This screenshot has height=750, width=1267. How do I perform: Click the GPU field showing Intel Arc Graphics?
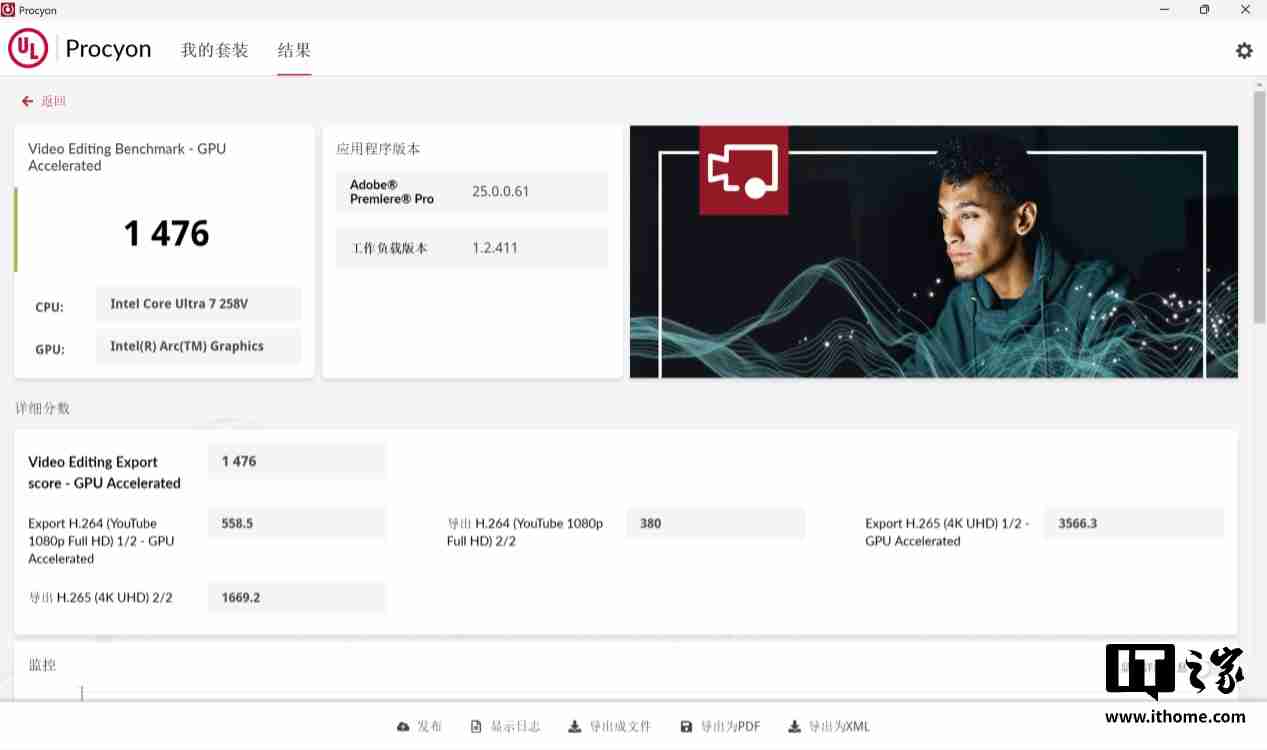coord(198,346)
